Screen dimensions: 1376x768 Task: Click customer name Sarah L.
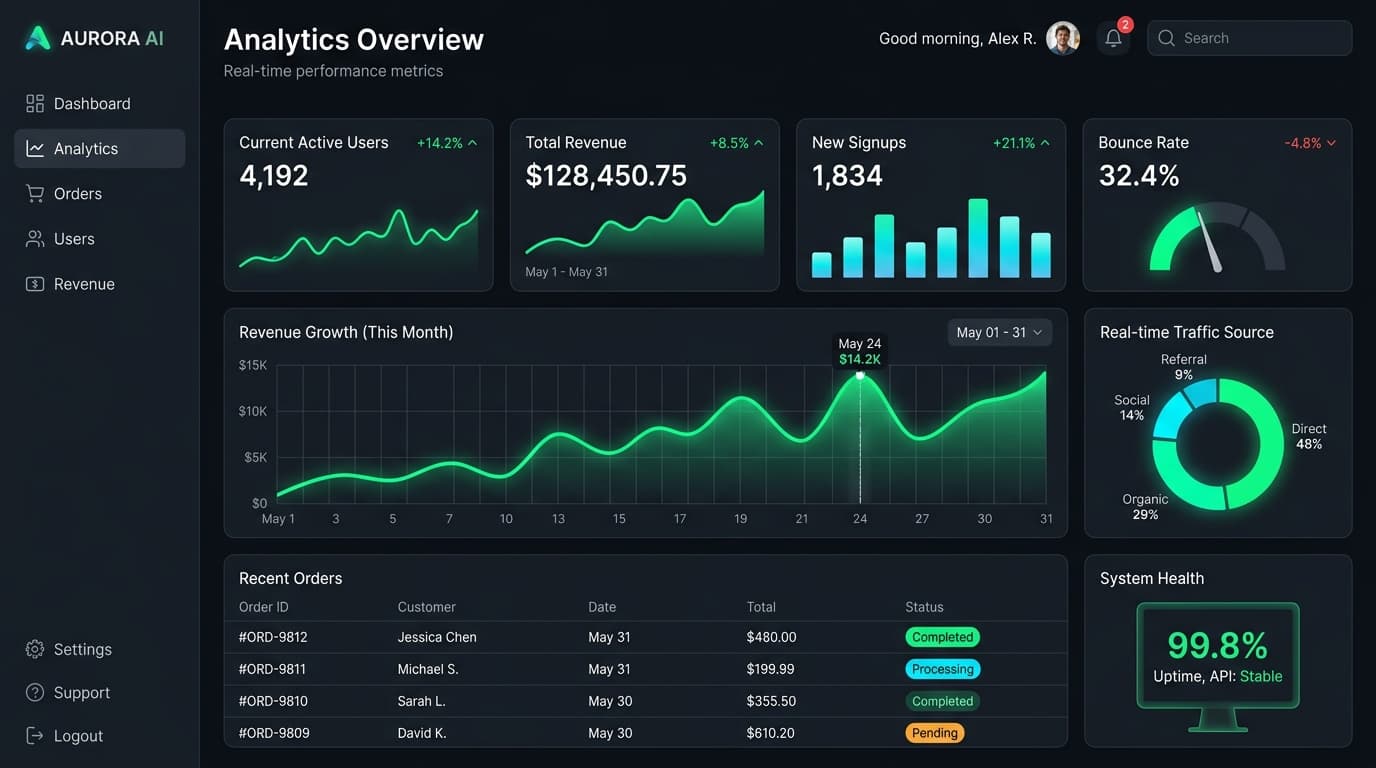coord(422,701)
